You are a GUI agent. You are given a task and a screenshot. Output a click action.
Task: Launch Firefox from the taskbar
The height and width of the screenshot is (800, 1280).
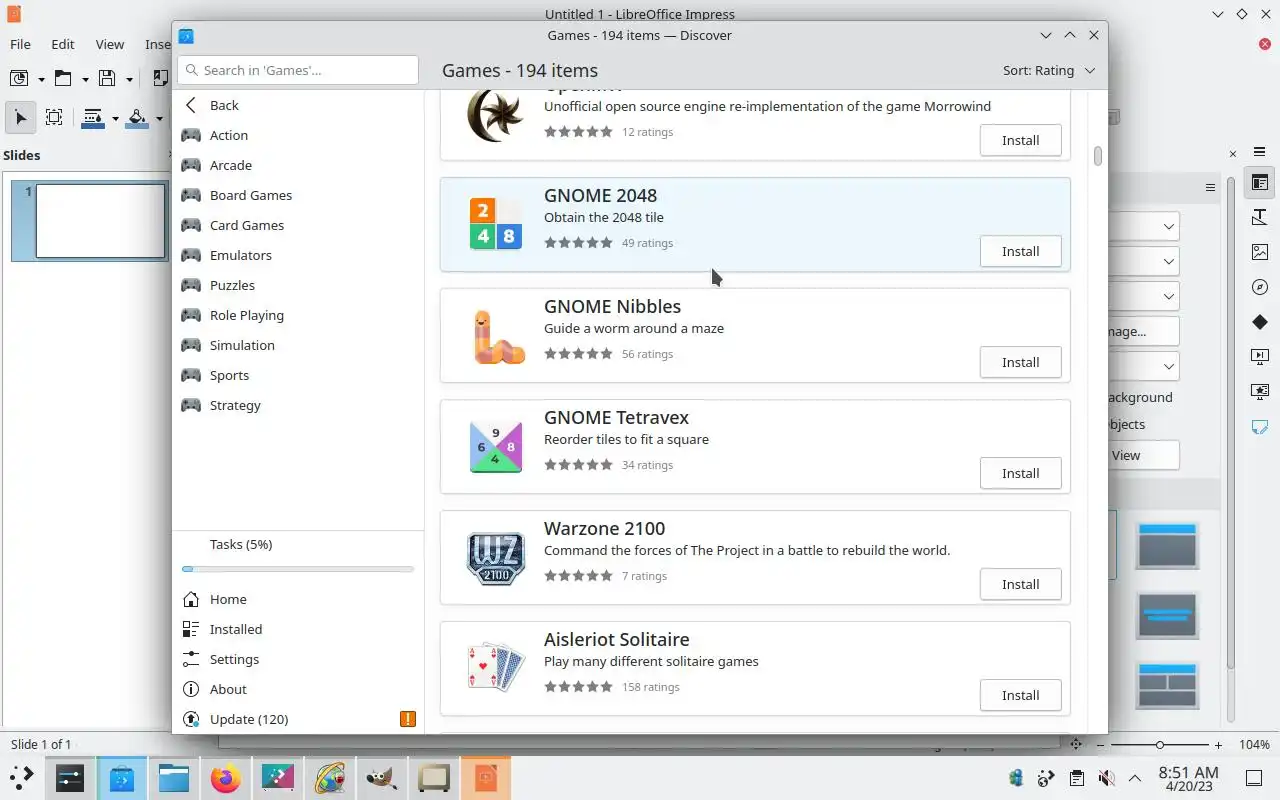(226, 778)
